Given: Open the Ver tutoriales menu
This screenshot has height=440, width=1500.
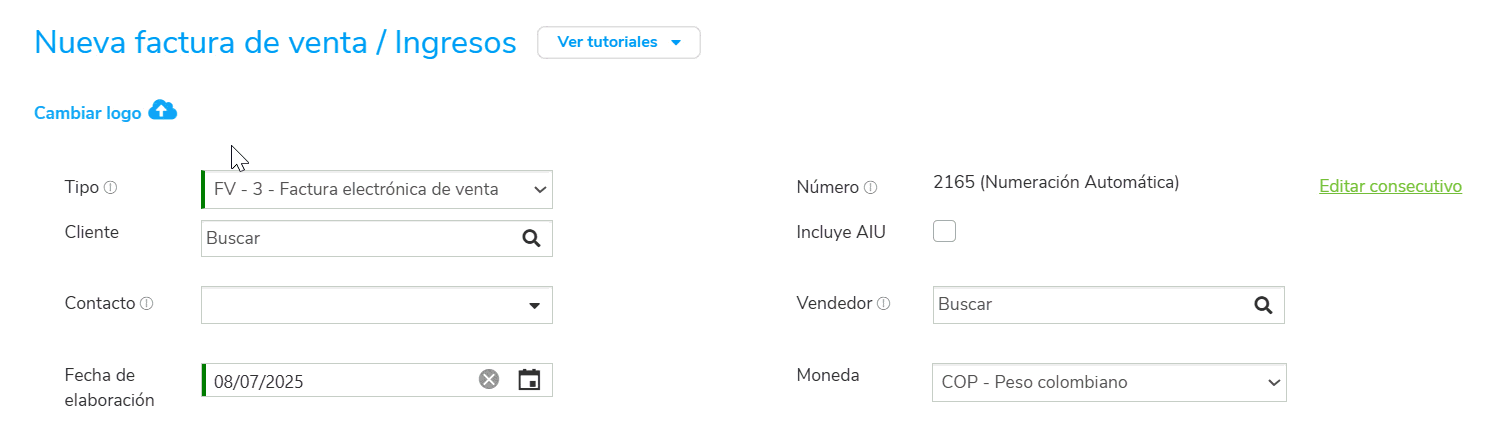Looking at the screenshot, I should (x=619, y=42).
